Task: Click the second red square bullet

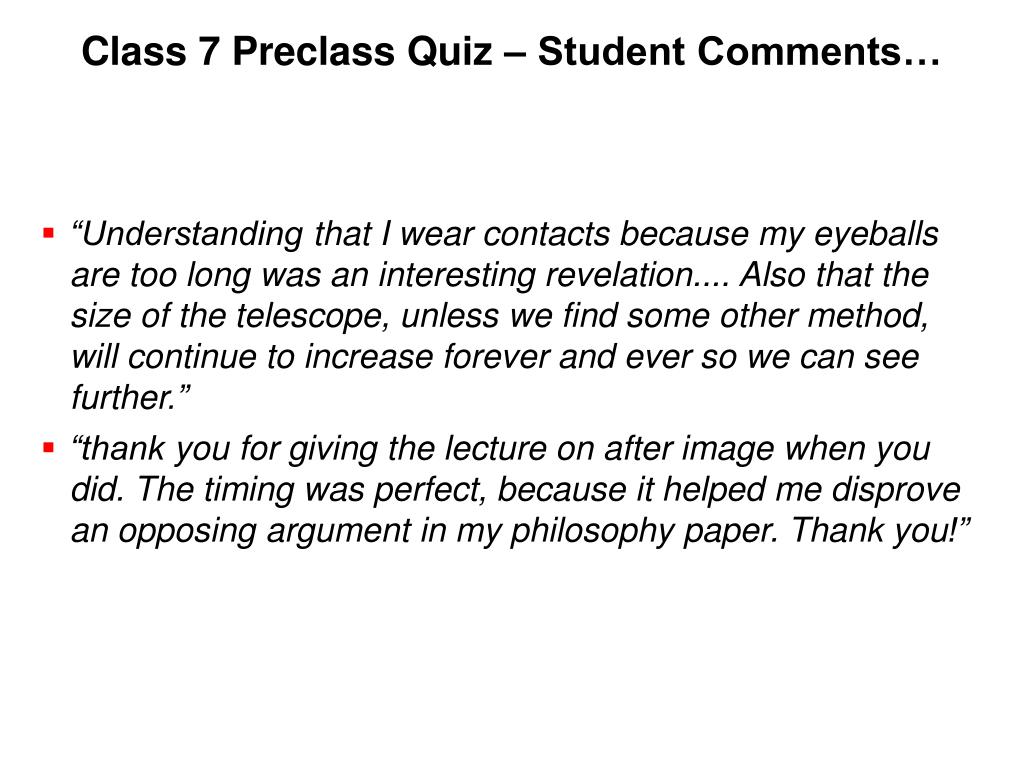Action: coord(47,449)
